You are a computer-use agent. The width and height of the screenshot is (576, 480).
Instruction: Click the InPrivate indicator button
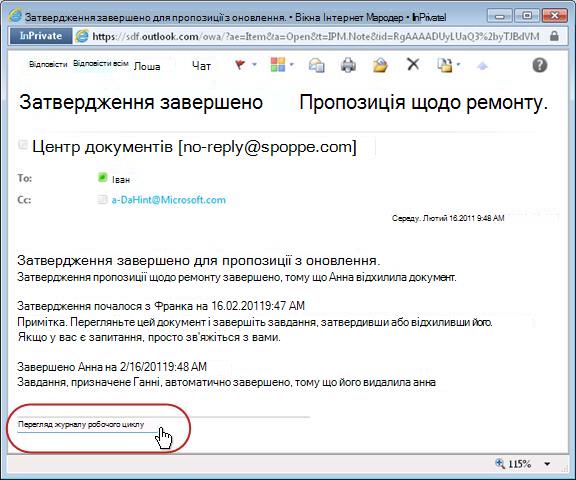[41, 36]
